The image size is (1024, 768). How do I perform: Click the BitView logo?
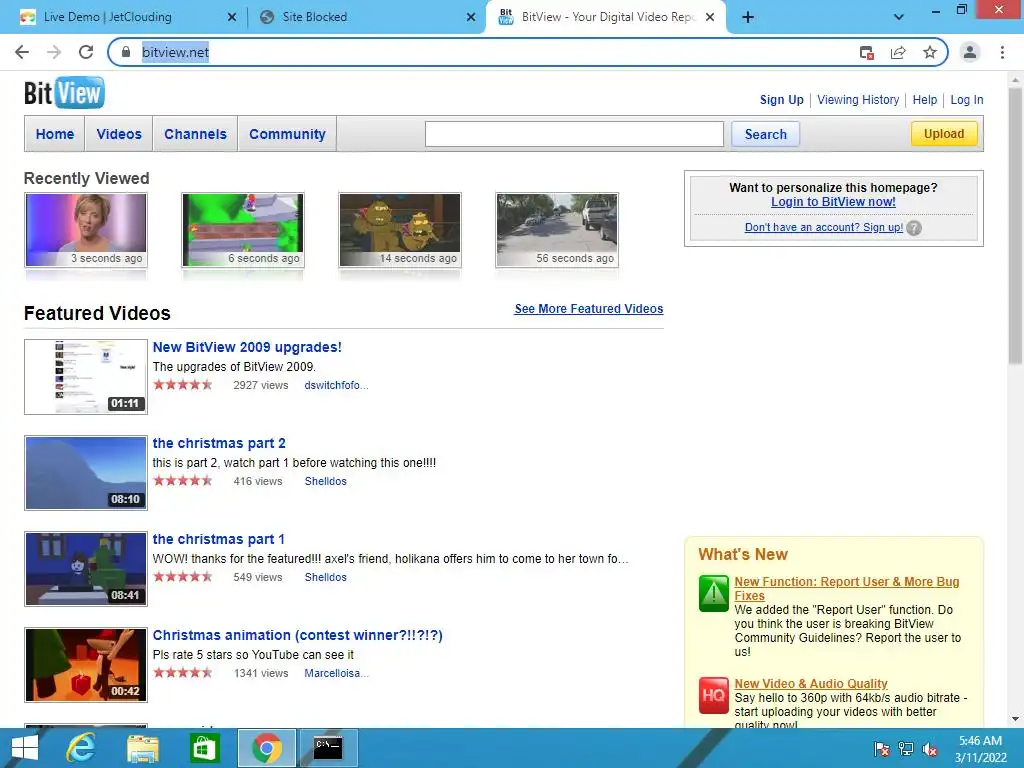[x=64, y=93]
